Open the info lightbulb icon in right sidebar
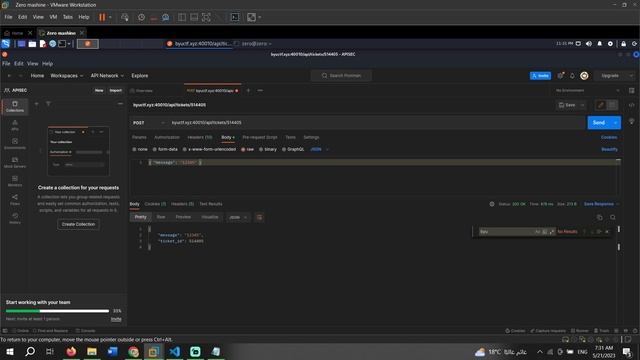 click(x=631, y=122)
